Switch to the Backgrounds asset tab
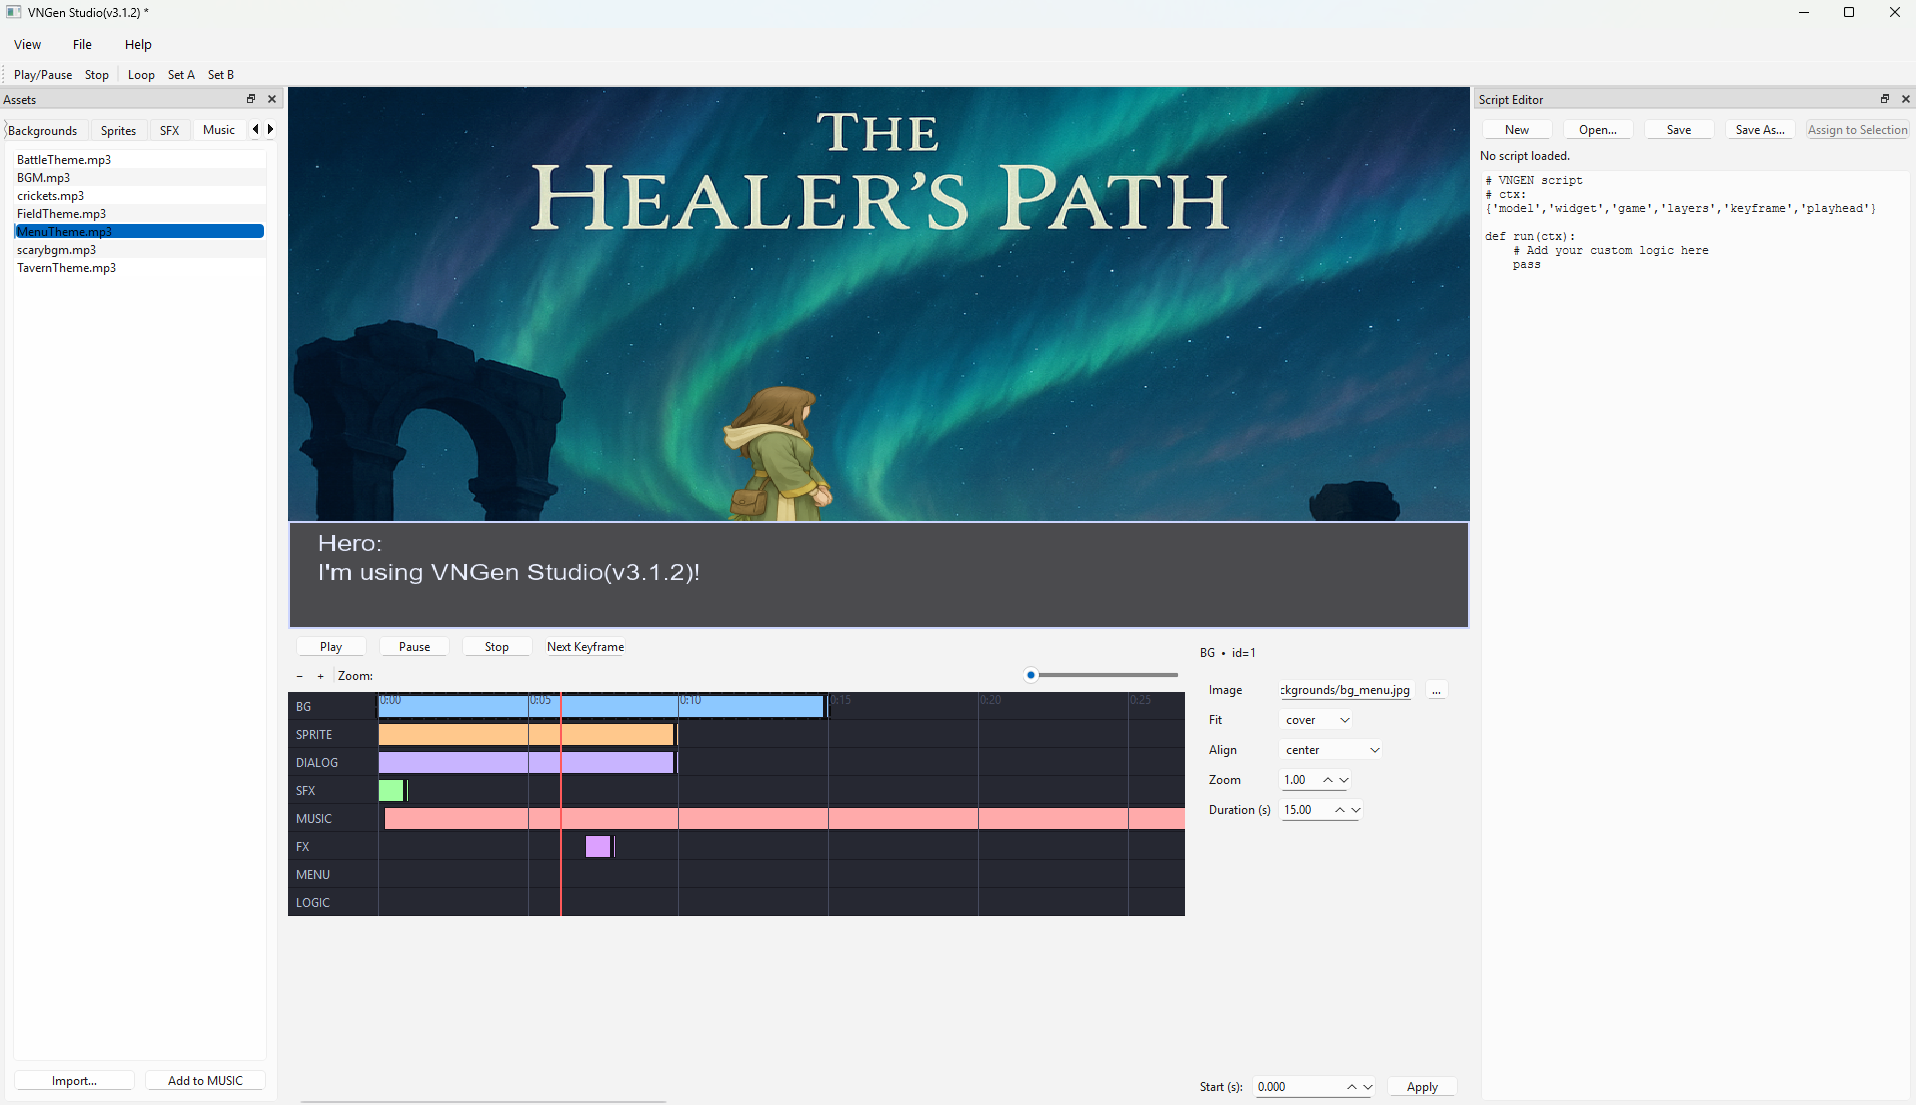 [x=43, y=130]
